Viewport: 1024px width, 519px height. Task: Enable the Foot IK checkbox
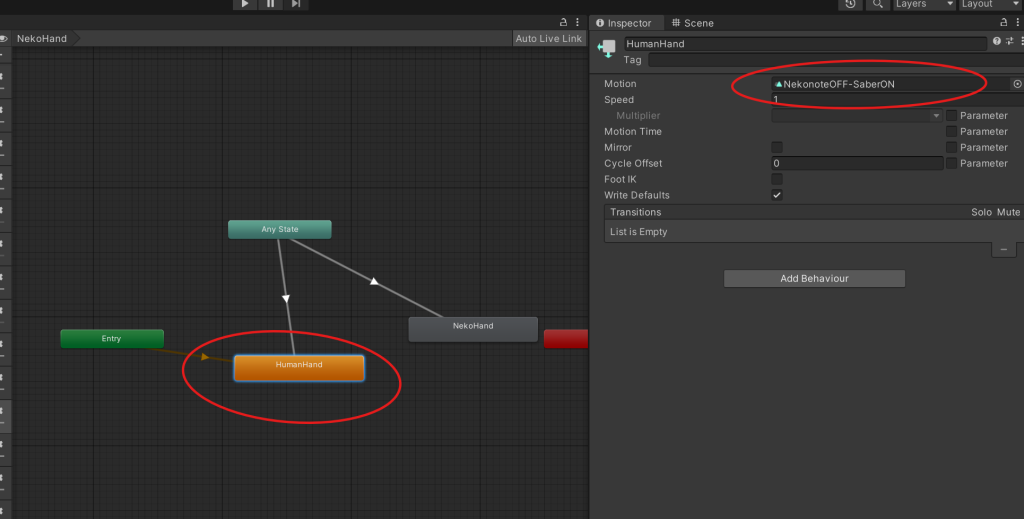[777, 179]
